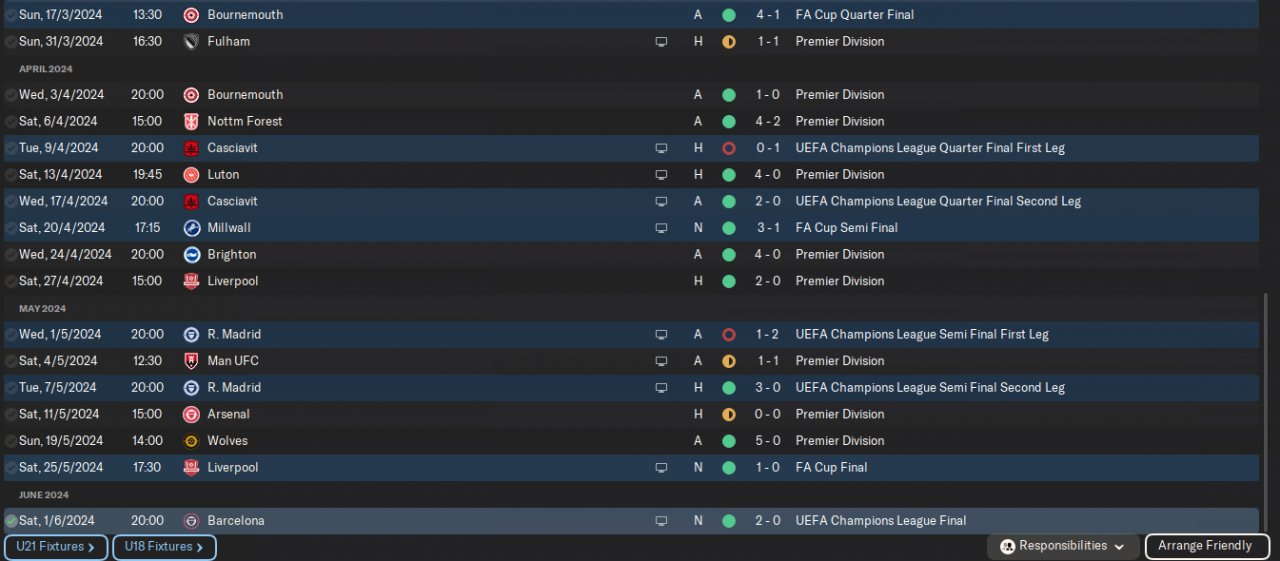Toggle the checkmark for the Barcelona 1/6/2024 fixture

click(x=11, y=521)
